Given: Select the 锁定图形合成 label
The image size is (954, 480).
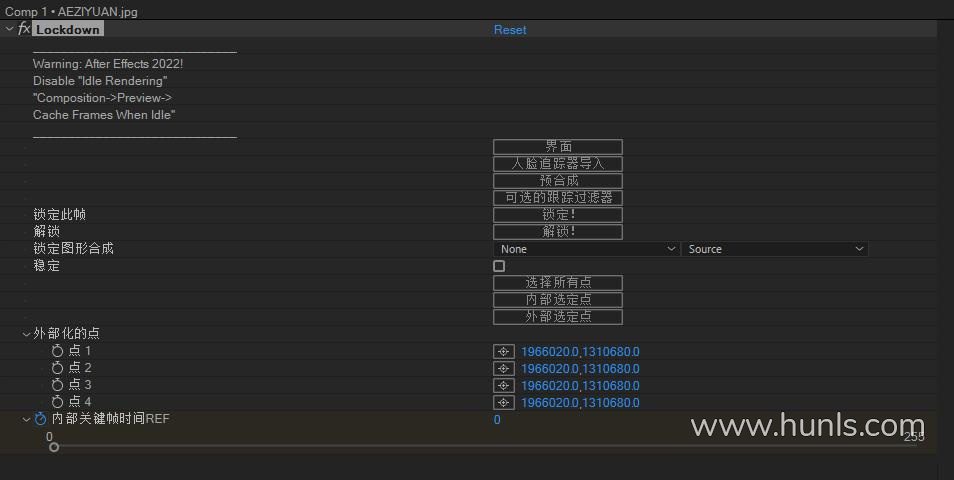Looking at the screenshot, I should 73,249.
